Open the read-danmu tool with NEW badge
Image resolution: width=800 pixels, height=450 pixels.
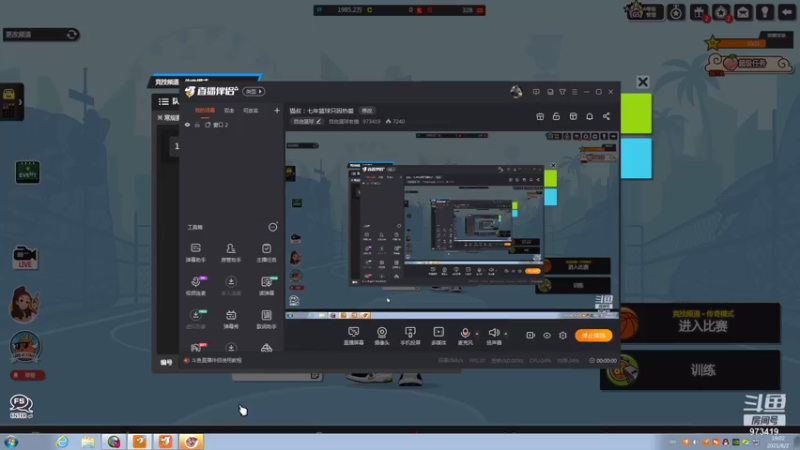(266, 286)
